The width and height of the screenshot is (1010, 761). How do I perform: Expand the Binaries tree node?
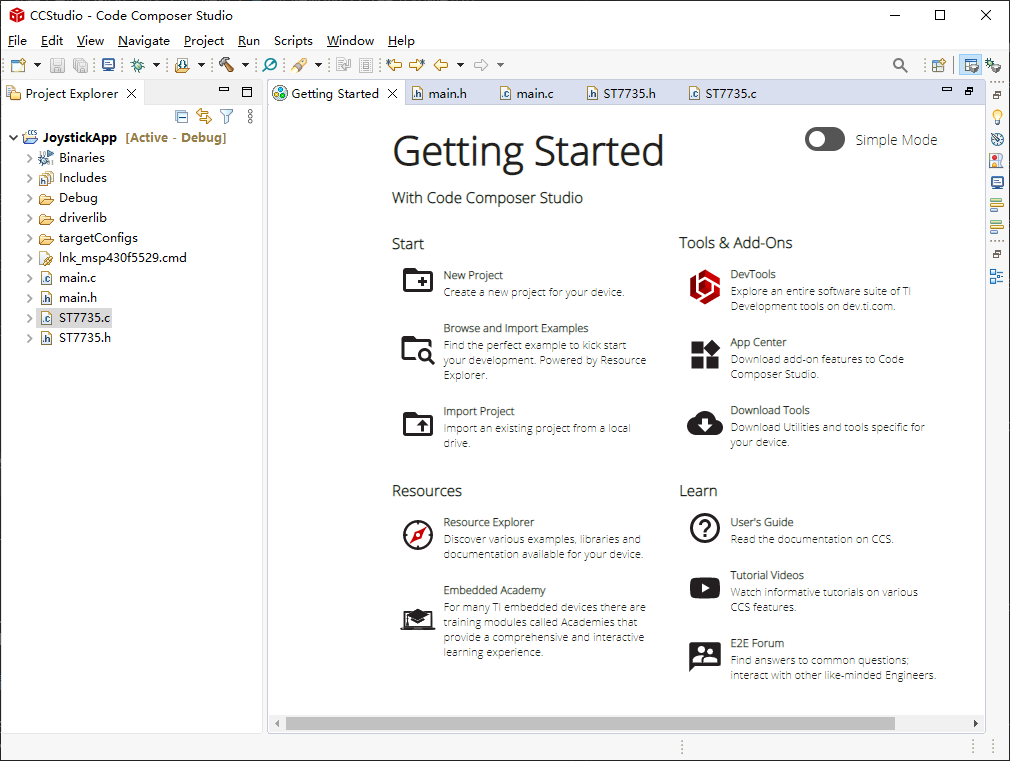(29, 158)
